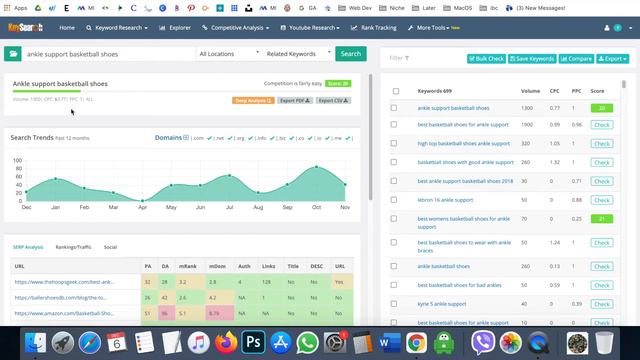This screenshot has width=640, height=360.
Task: Open the Youtube Research dropdown menu
Action: coord(310,28)
